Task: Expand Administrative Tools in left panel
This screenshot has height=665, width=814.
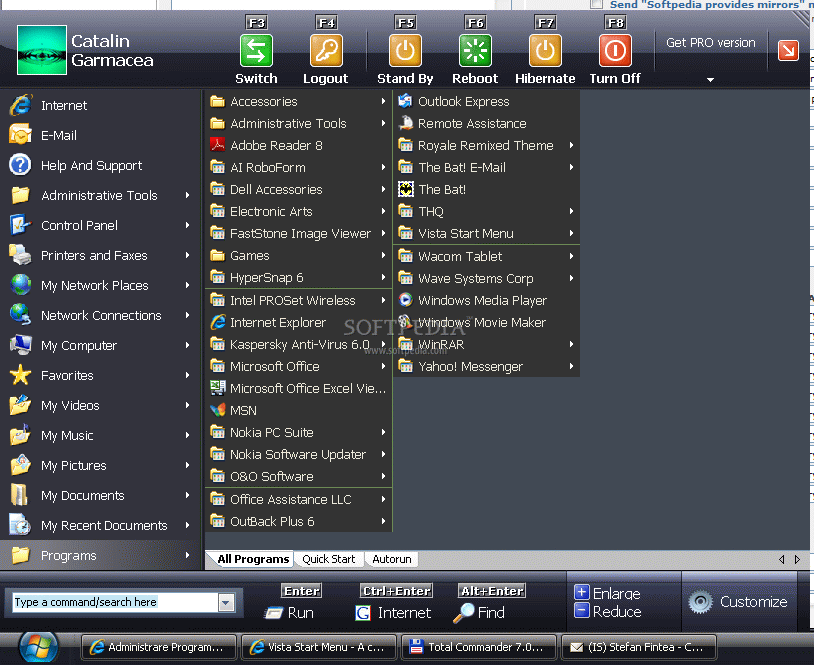Action: 187,195
